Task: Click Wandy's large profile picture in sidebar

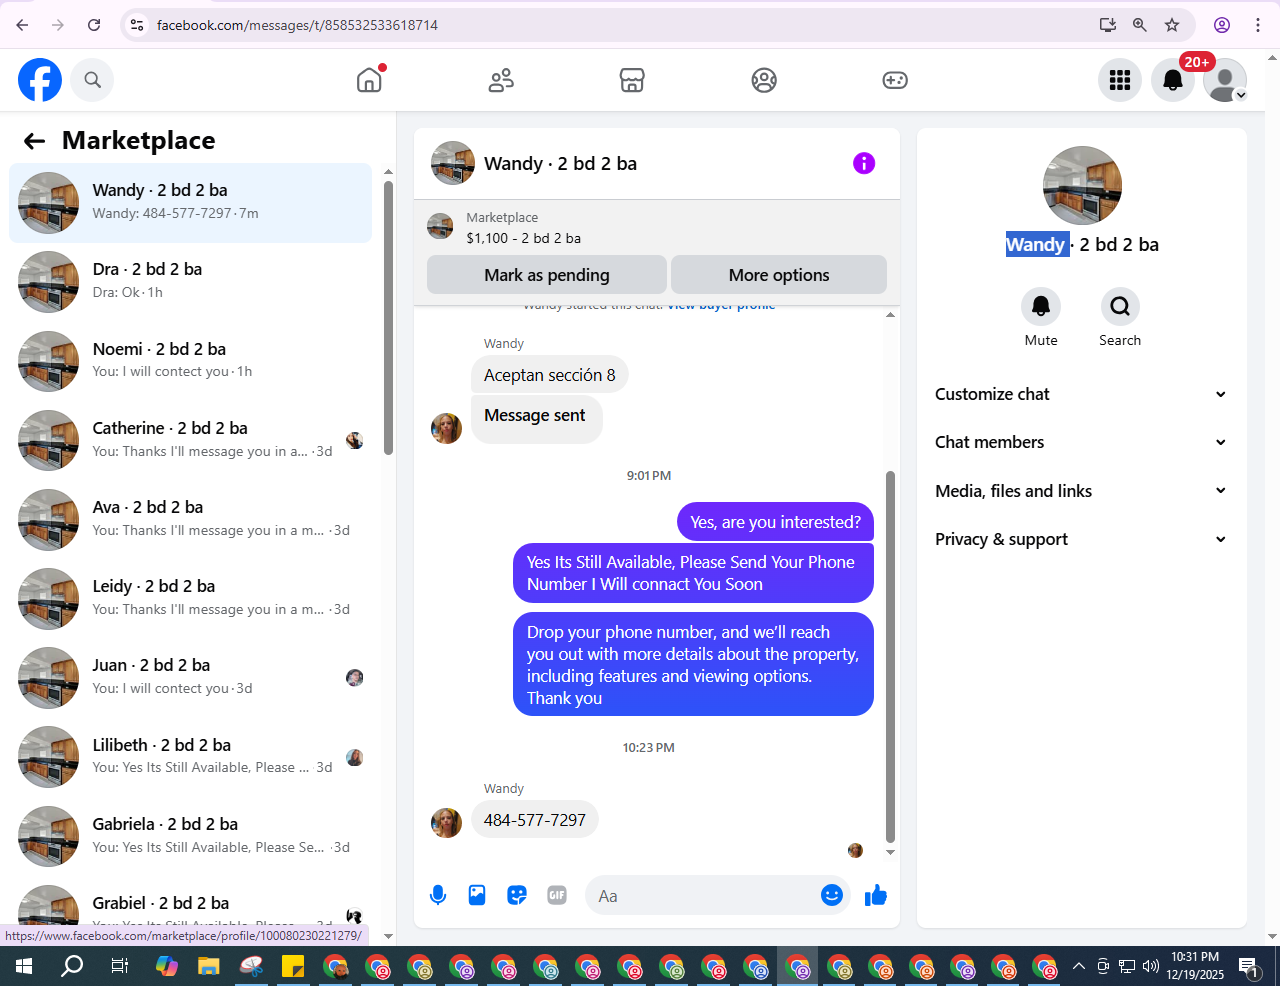Action: click(x=1082, y=186)
